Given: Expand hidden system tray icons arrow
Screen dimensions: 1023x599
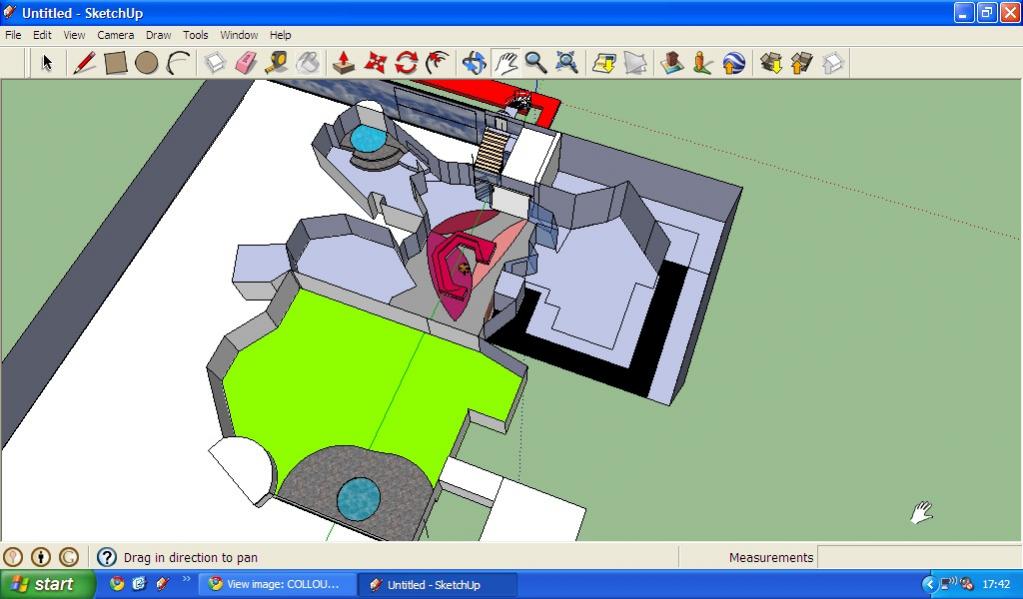Looking at the screenshot, I should point(929,584).
